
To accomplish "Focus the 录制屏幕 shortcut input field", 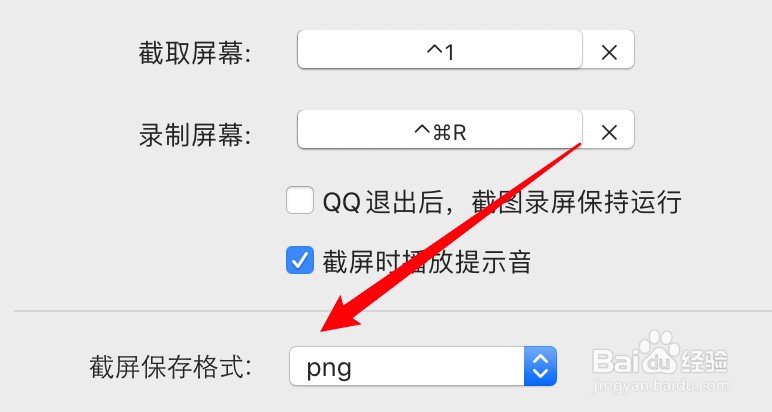I will click(440, 129).
